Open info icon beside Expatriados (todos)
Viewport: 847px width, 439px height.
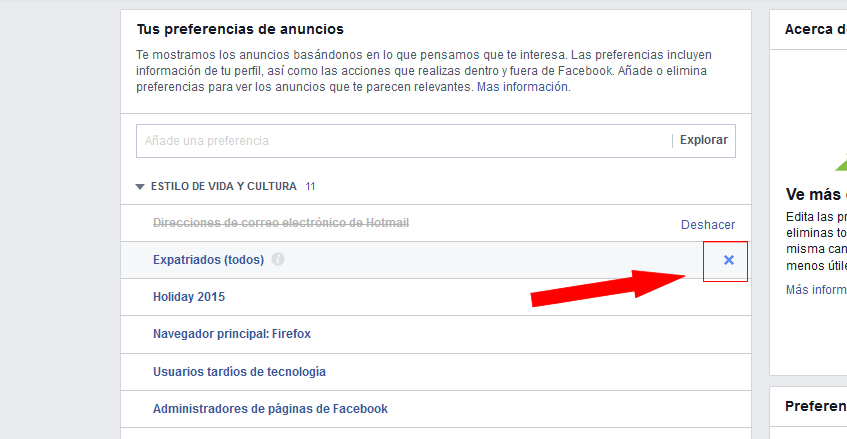278,259
